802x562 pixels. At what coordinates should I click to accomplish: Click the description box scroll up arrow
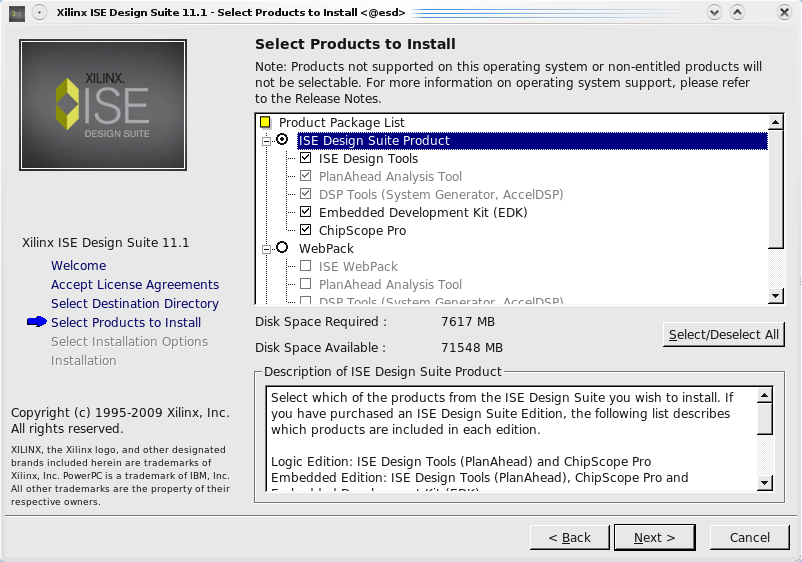pyautogui.click(x=765, y=395)
